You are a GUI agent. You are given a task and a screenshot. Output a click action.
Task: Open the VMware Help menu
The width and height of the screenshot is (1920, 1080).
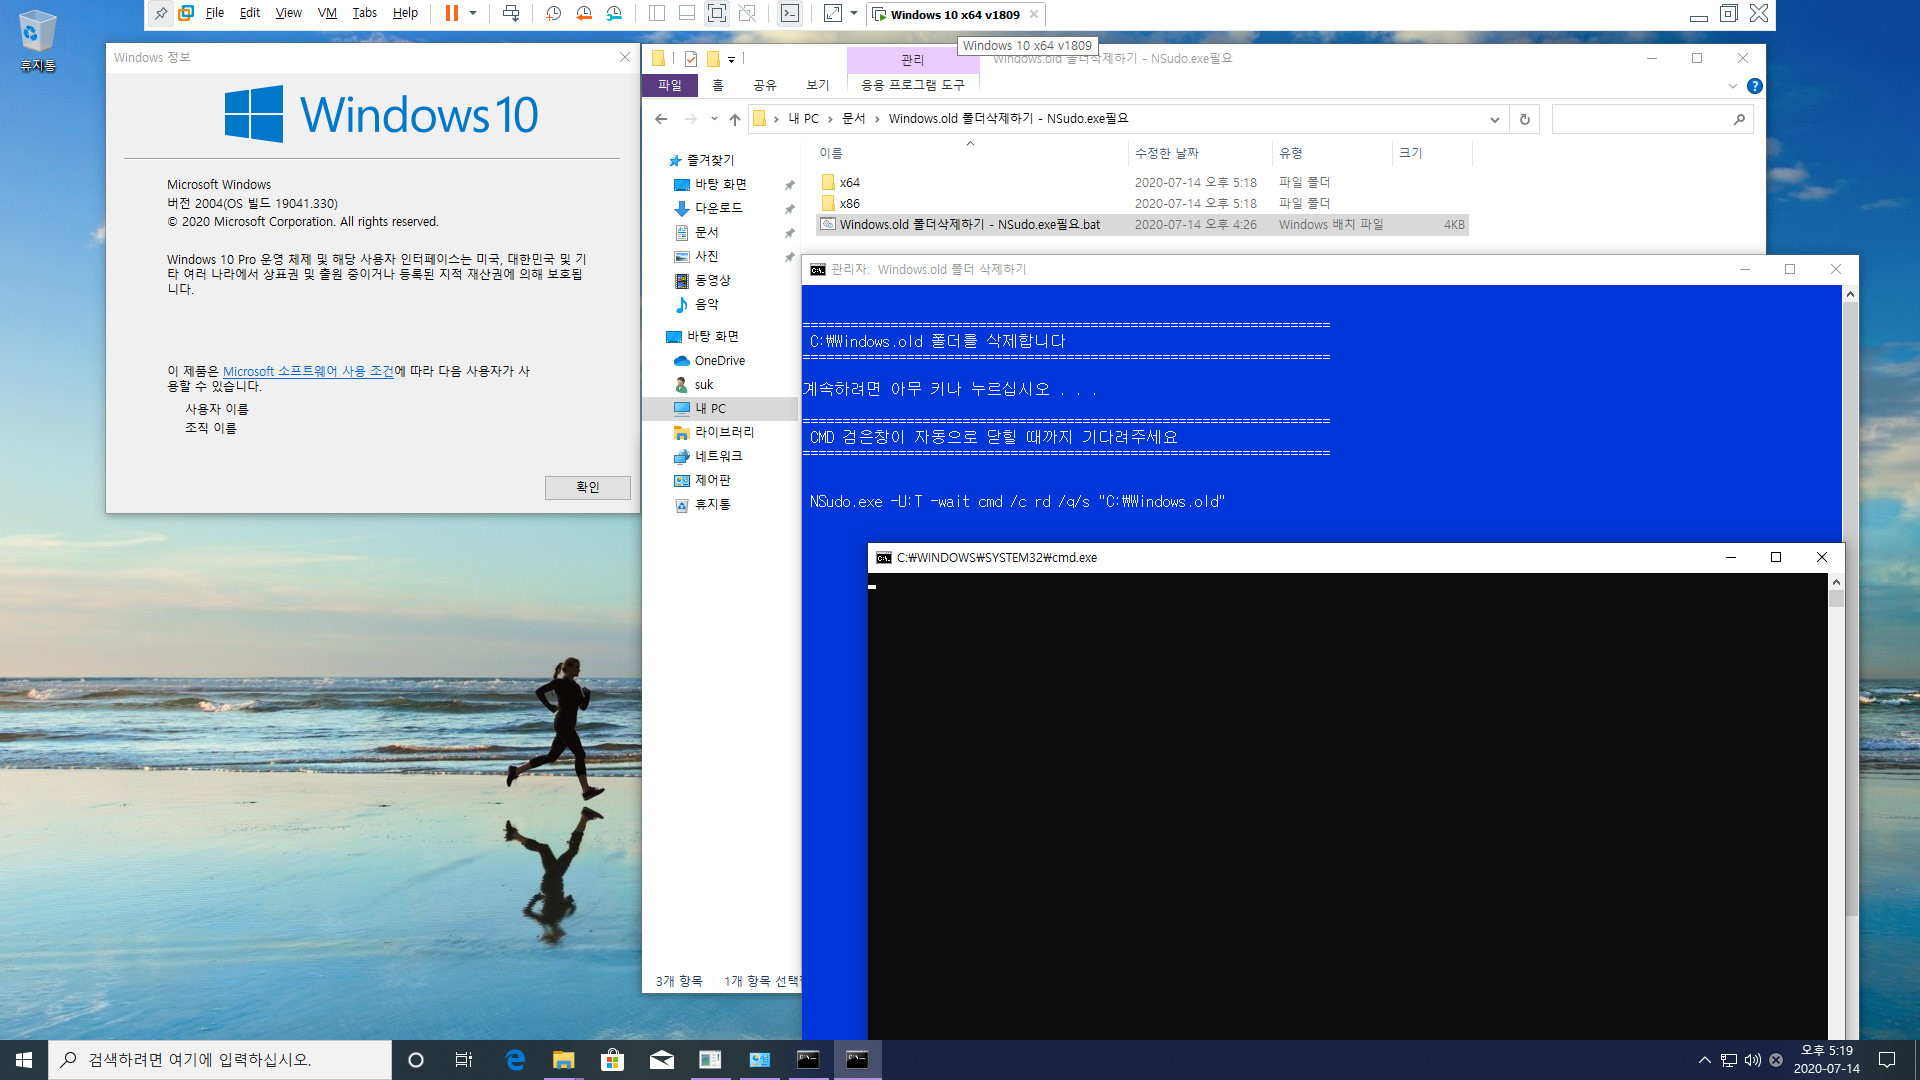tap(405, 13)
